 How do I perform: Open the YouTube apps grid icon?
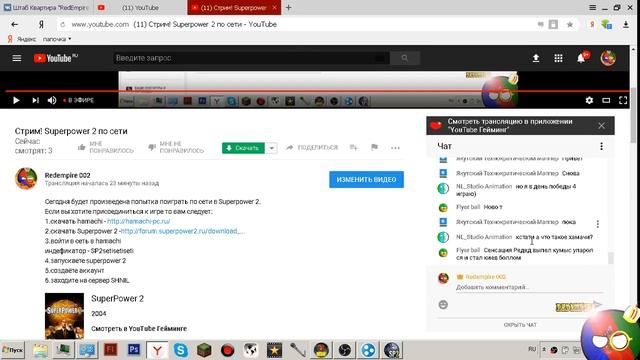coord(558,58)
